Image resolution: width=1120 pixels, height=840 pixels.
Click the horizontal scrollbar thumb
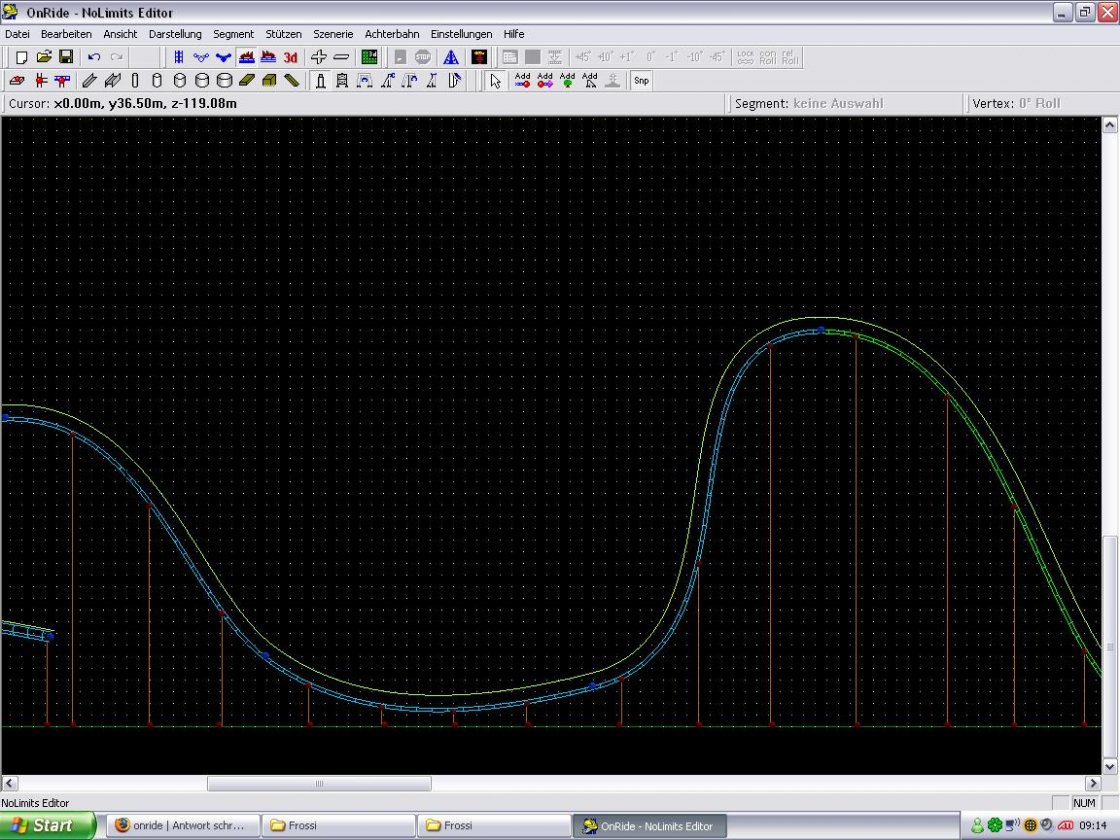click(319, 784)
